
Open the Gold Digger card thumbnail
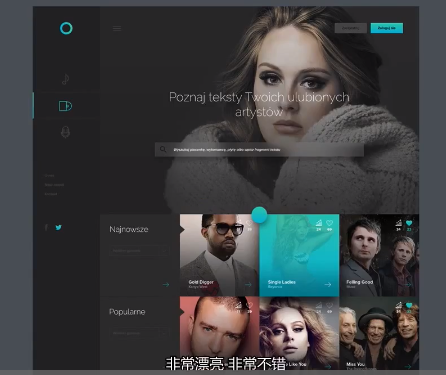(219, 255)
